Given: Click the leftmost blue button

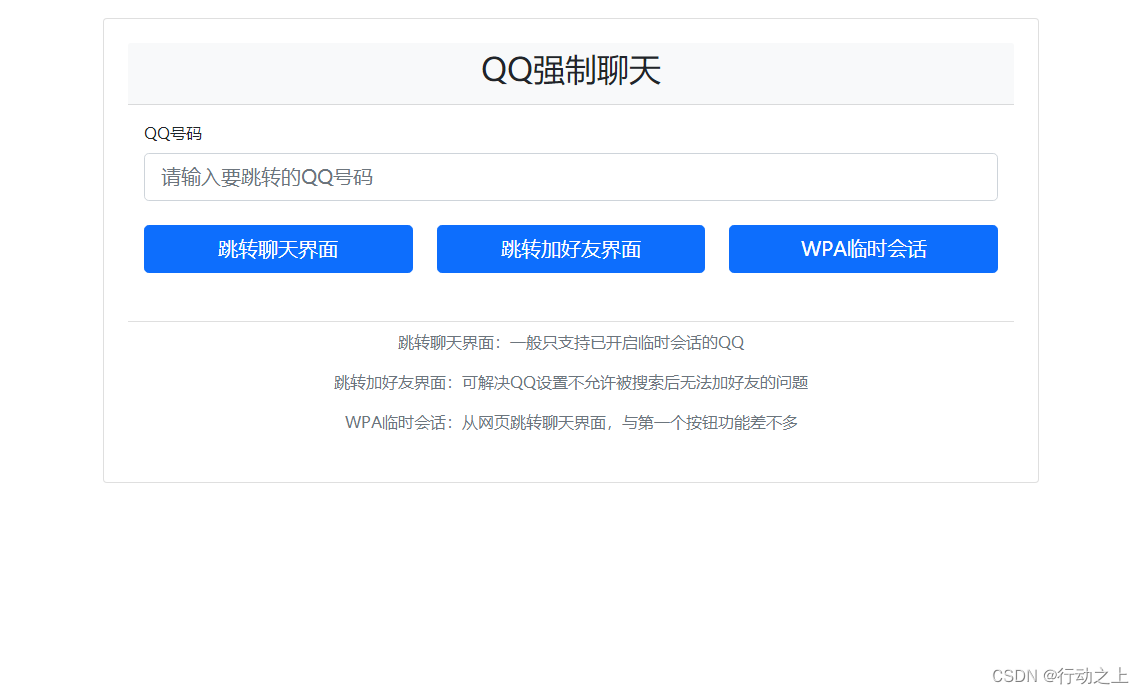Looking at the screenshot, I should (x=278, y=249).
